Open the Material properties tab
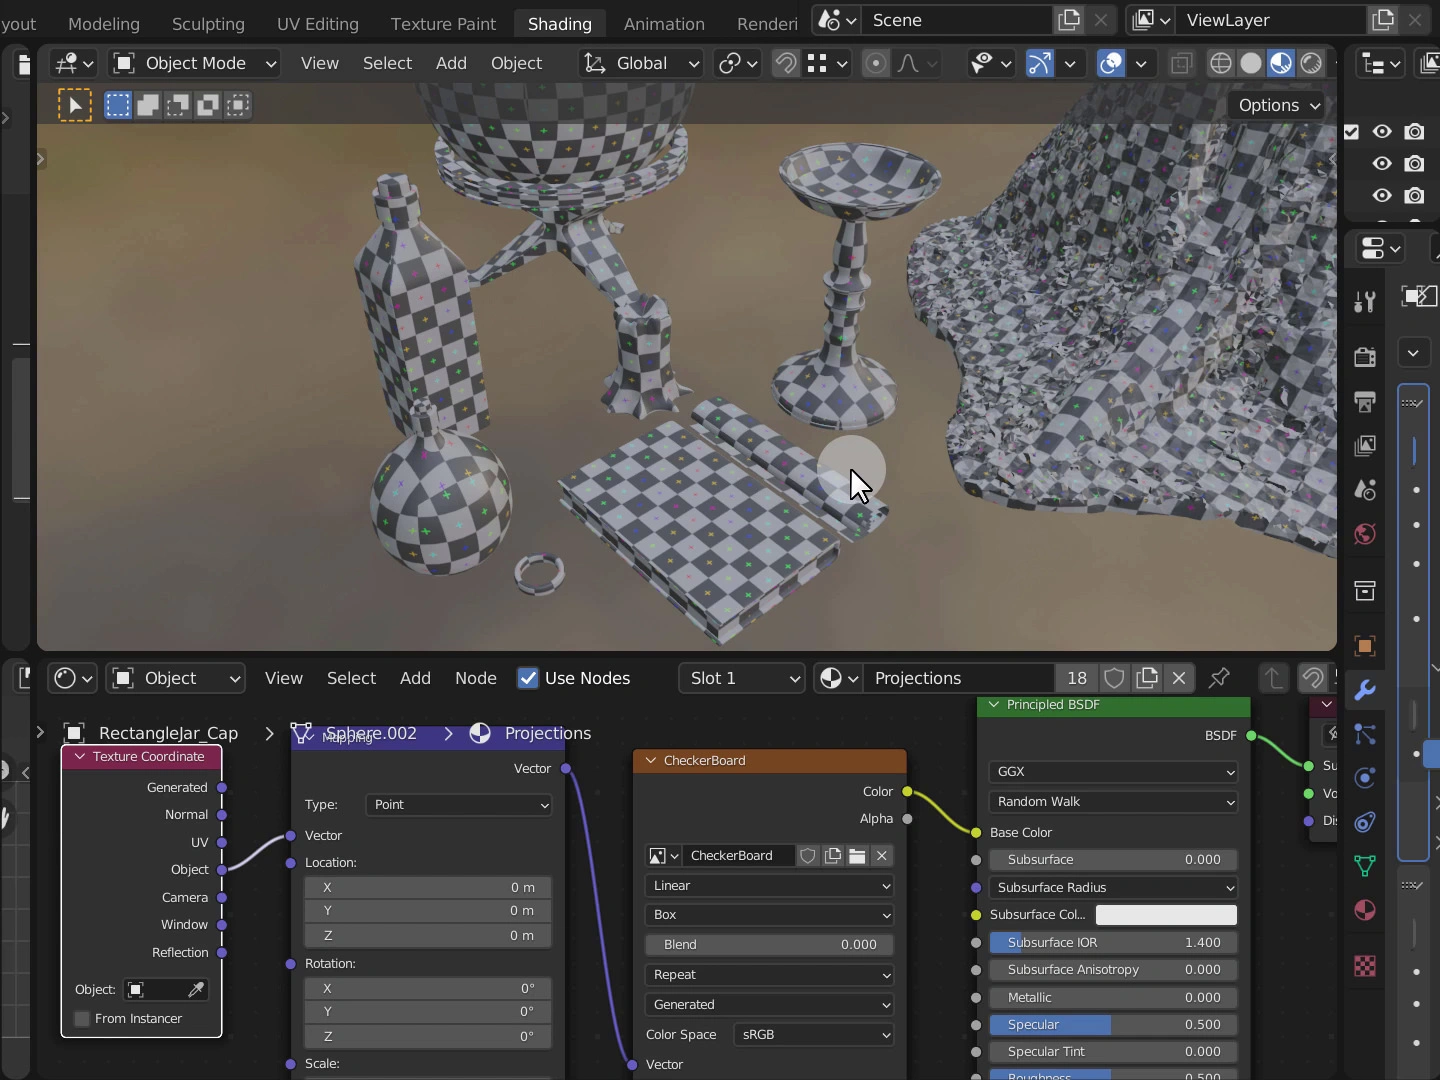Image resolution: width=1440 pixels, height=1080 pixels. tap(1365, 910)
